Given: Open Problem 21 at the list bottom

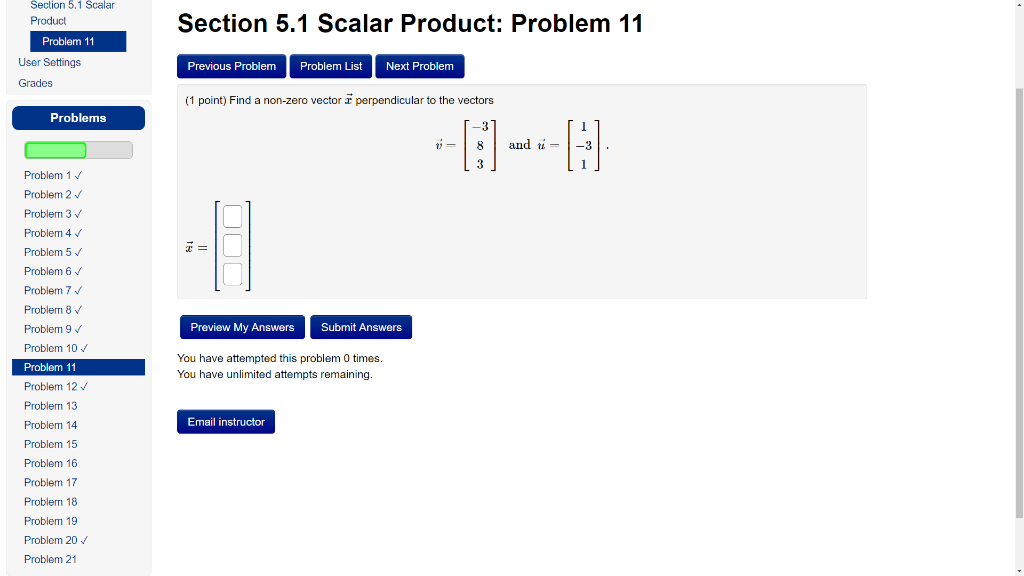Looking at the screenshot, I should tap(50, 559).
